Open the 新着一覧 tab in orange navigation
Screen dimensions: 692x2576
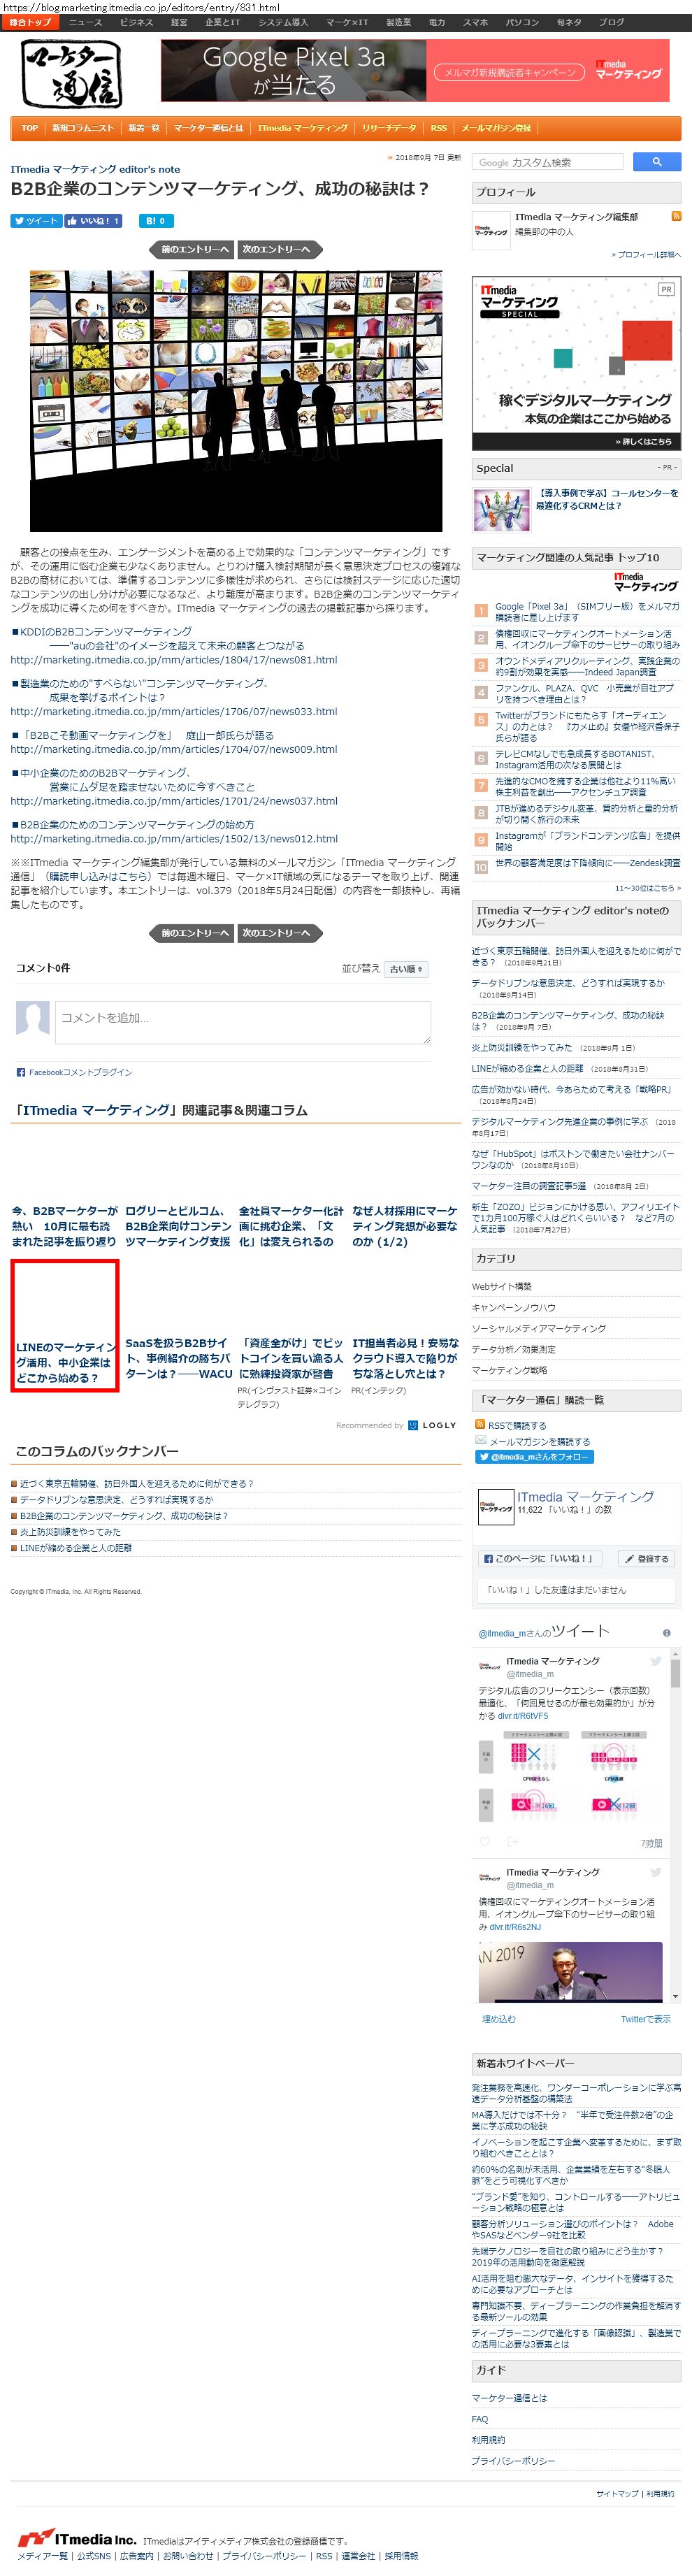click(x=144, y=128)
